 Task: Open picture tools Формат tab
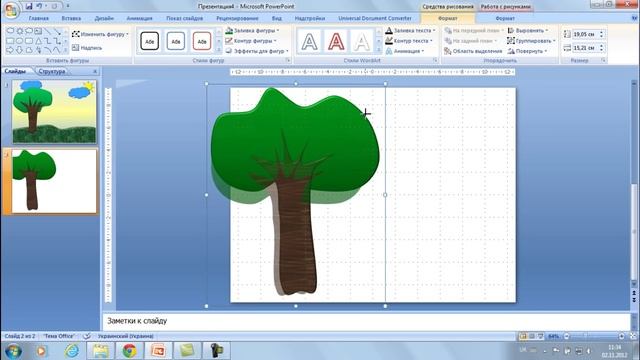click(x=505, y=18)
